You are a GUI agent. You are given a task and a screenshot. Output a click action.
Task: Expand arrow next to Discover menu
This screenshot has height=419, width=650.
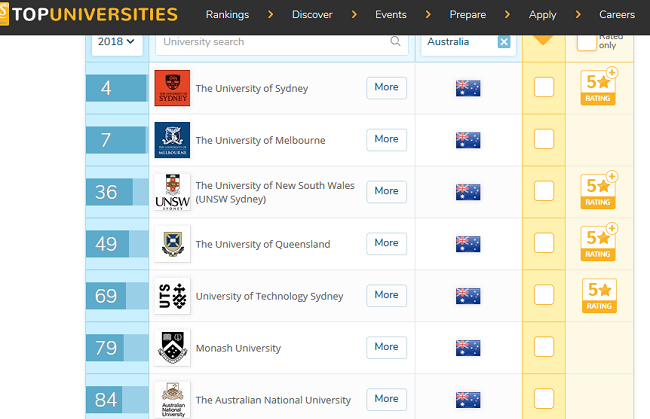pyautogui.click(x=354, y=15)
